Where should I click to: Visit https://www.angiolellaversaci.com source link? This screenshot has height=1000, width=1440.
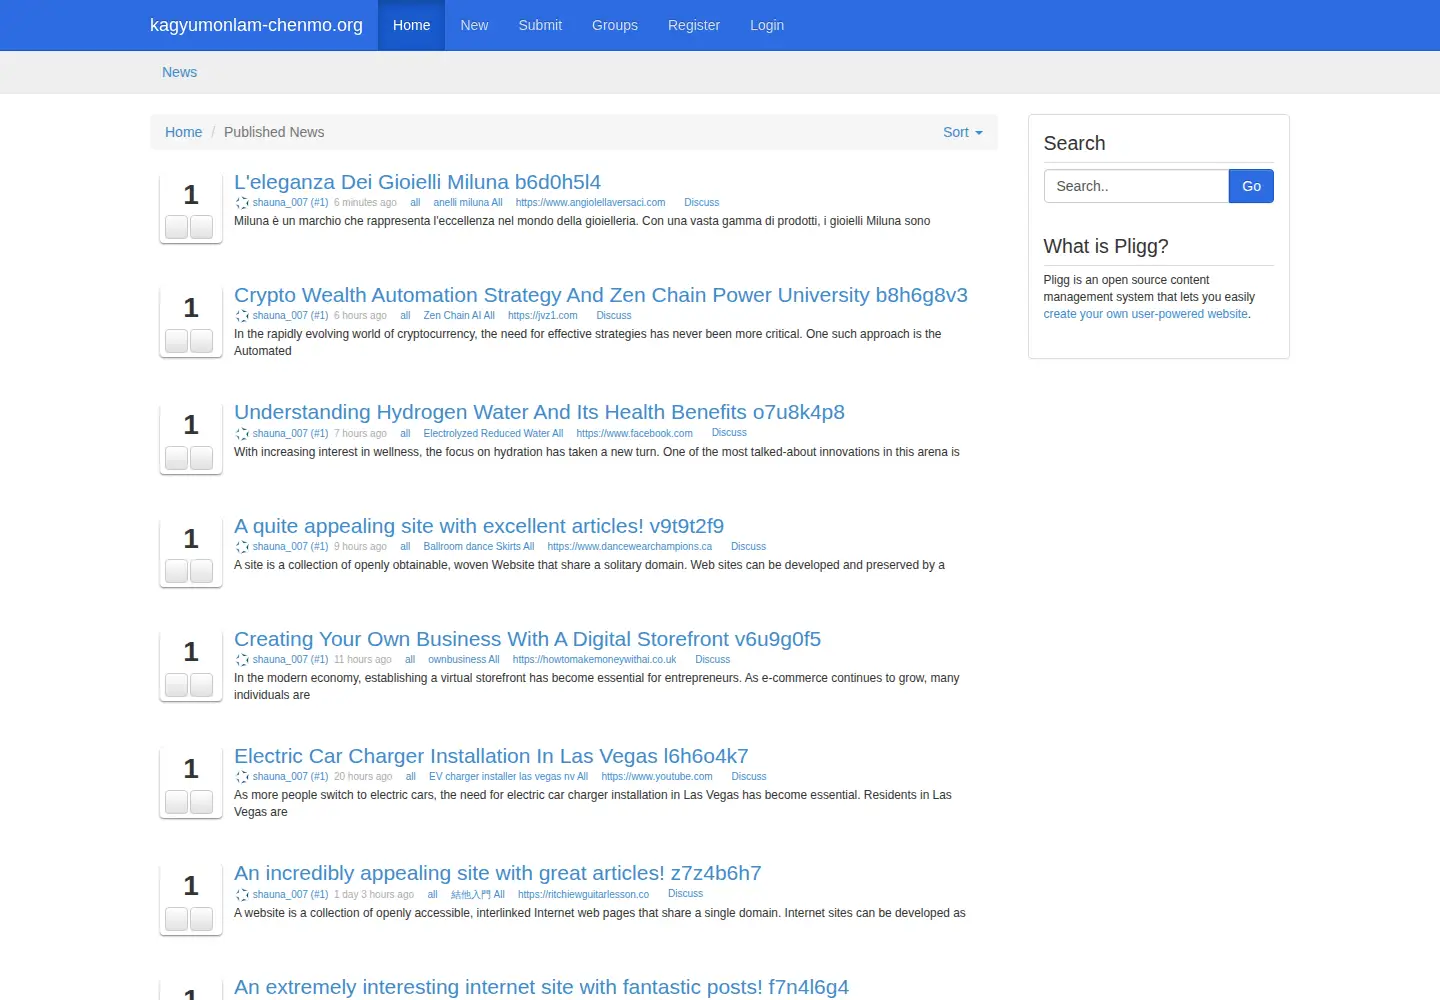point(590,203)
